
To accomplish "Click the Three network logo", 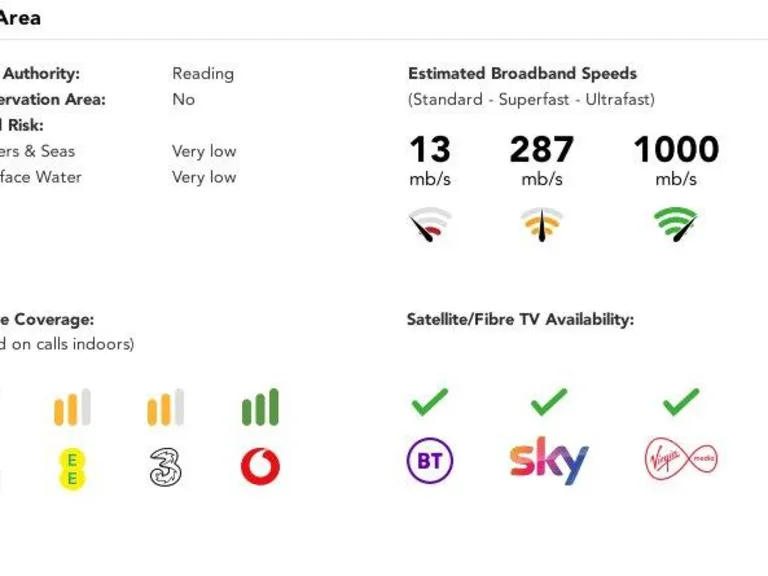I will click(165, 467).
